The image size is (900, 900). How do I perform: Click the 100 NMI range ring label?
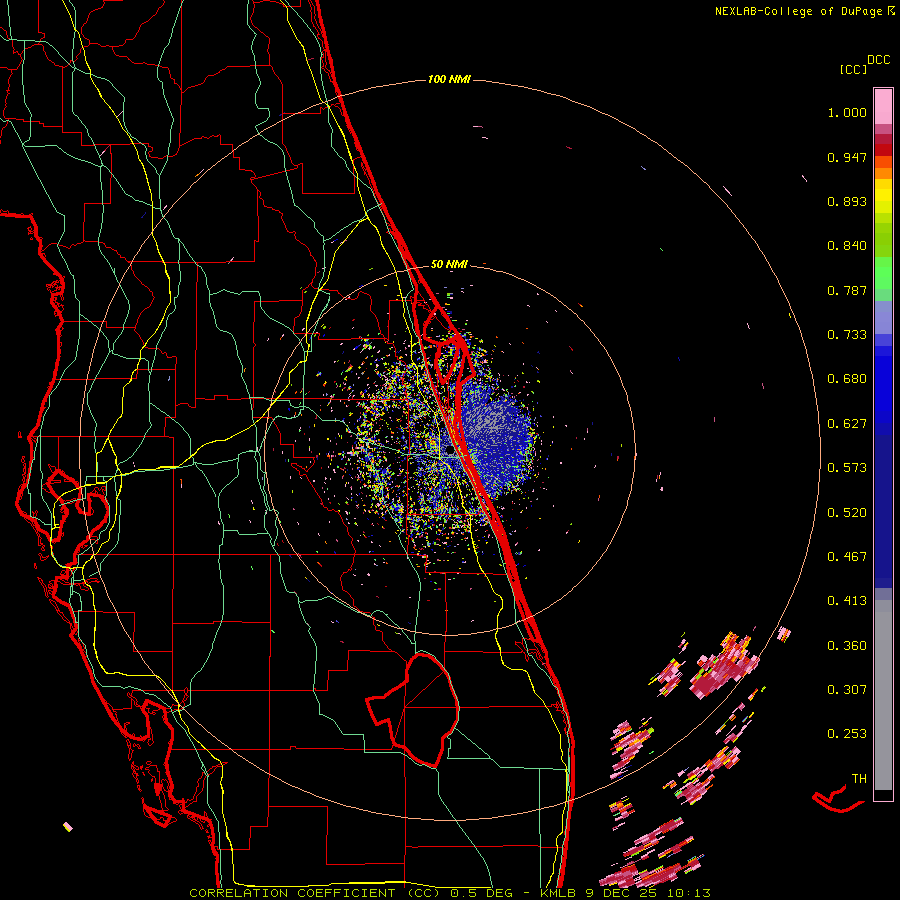tap(449, 79)
